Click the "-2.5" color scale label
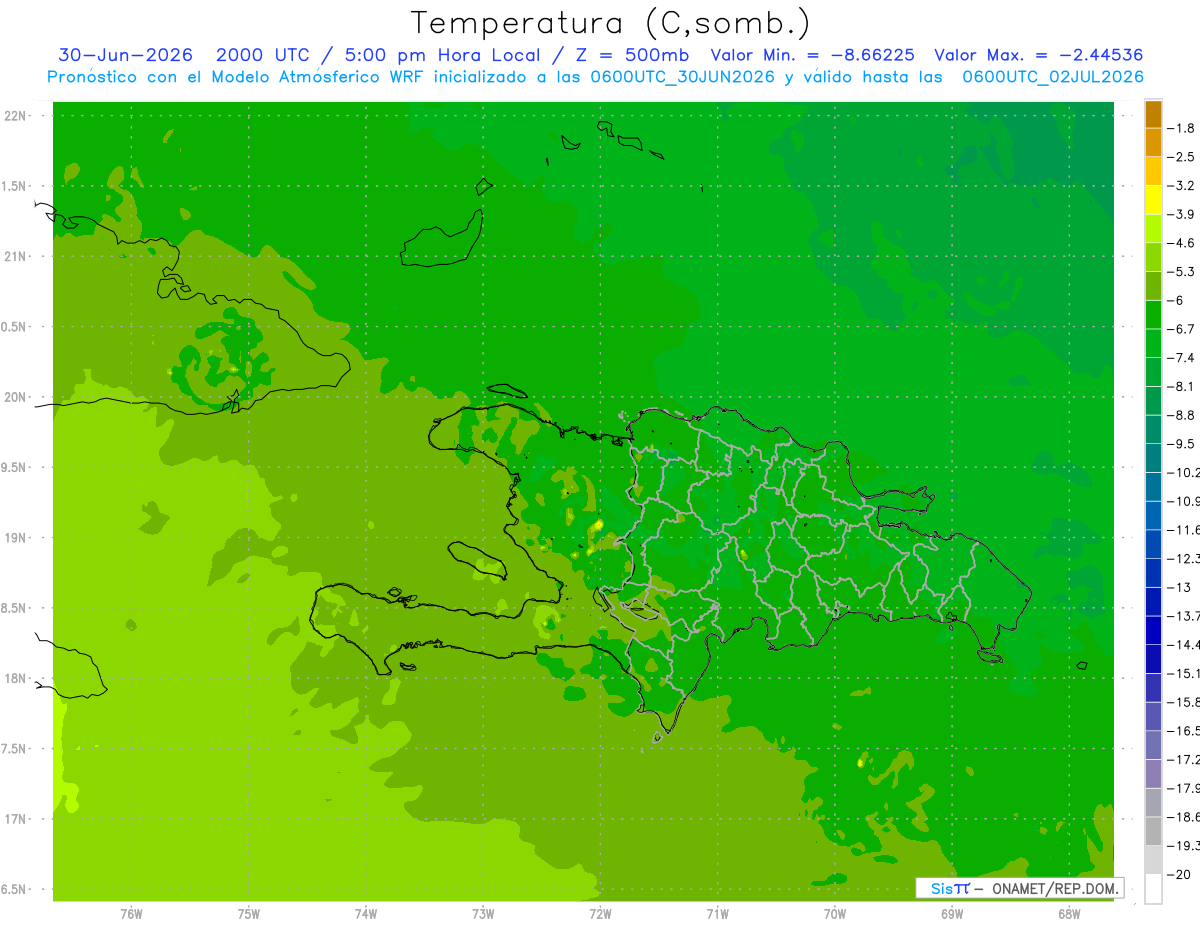The width and height of the screenshot is (1200, 927). pos(1182,157)
